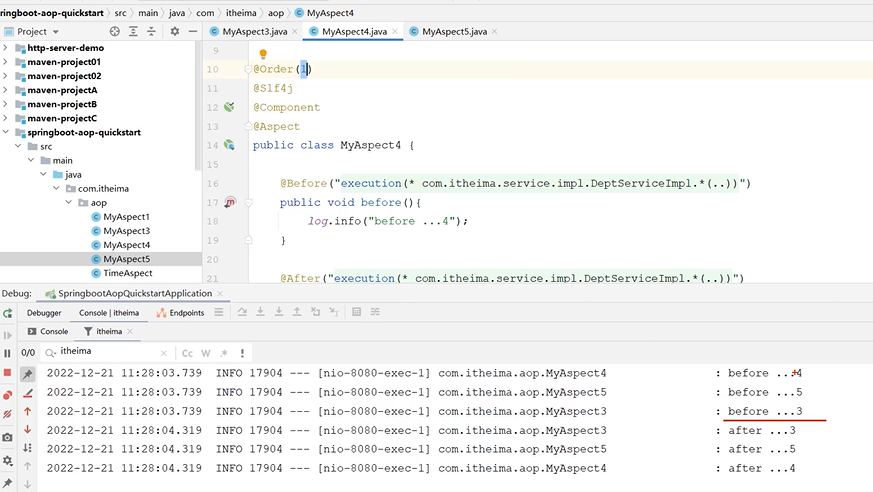Image resolution: width=873 pixels, height=492 pixels.
Task: Switch to Debugger tab
Action: click(x=44, y=313)
